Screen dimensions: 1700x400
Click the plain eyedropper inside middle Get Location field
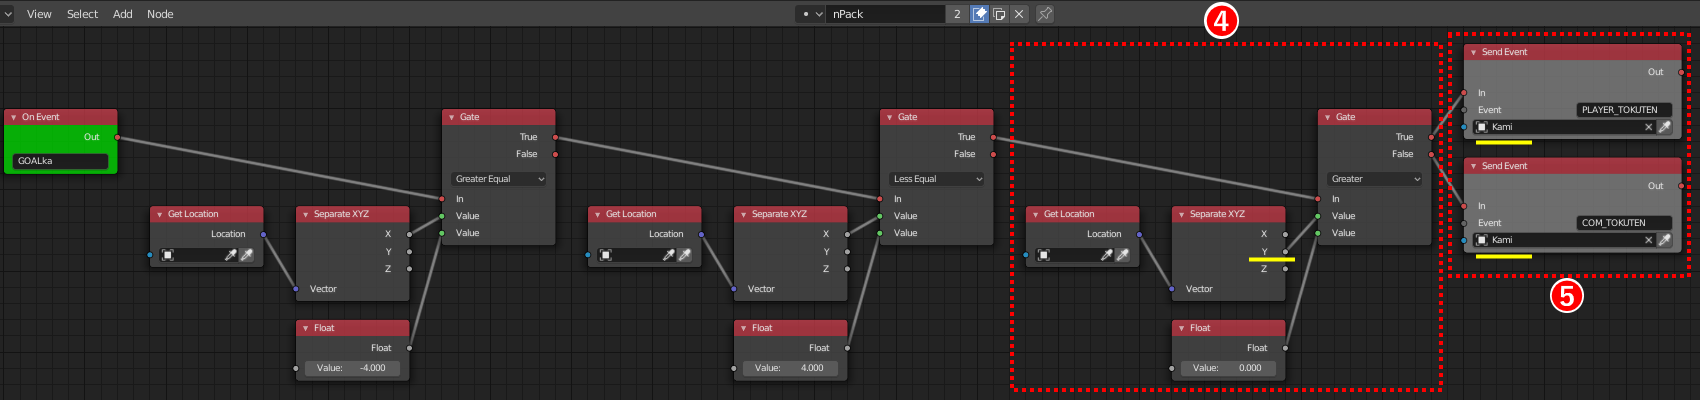point(668,255)
